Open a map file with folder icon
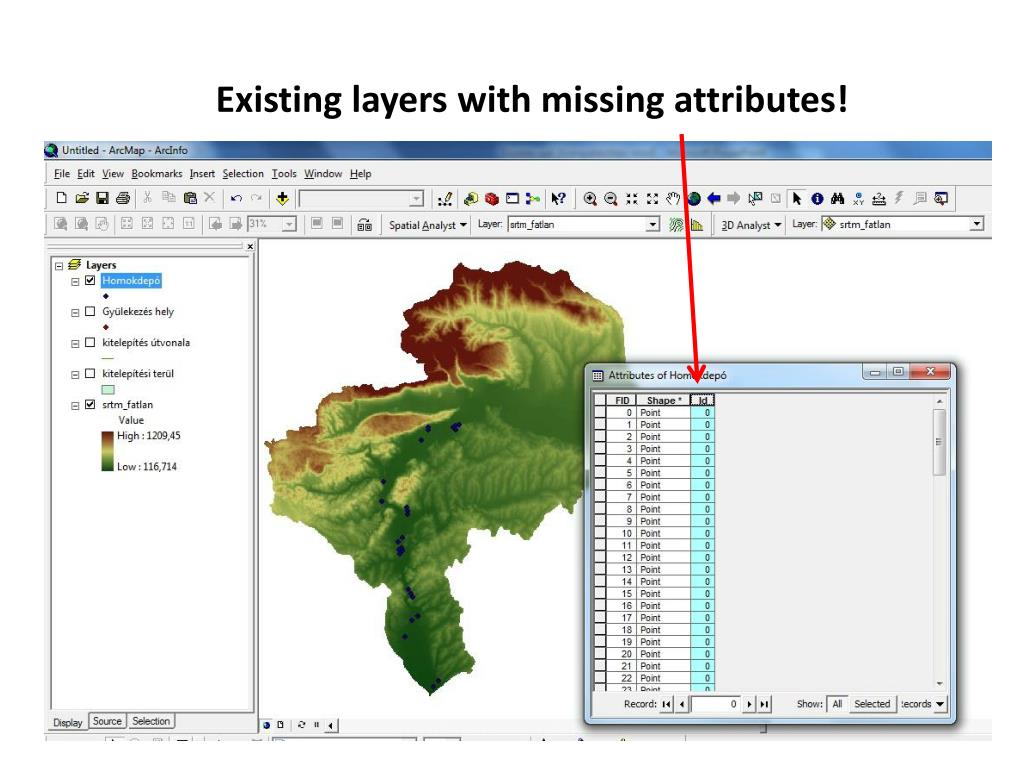Viewport: 1024px width, 768px height. coord(82,198)
